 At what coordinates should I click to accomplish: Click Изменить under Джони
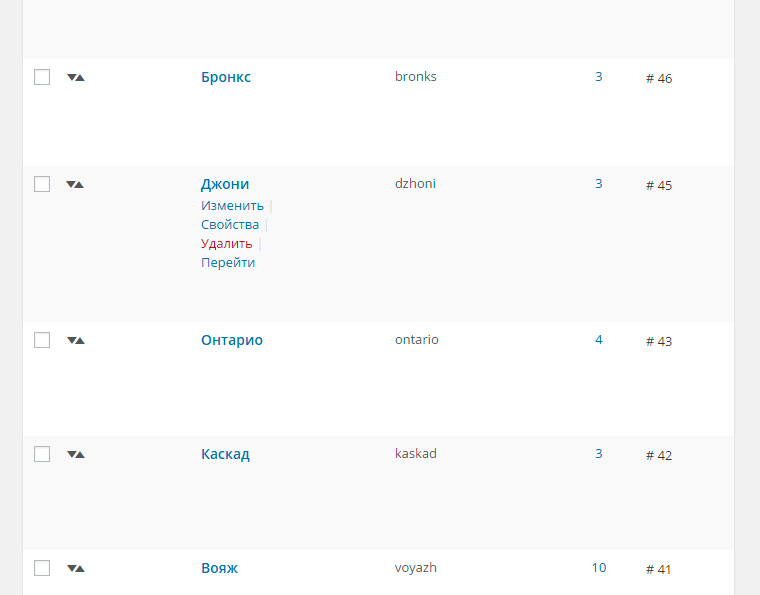(232, 205)
